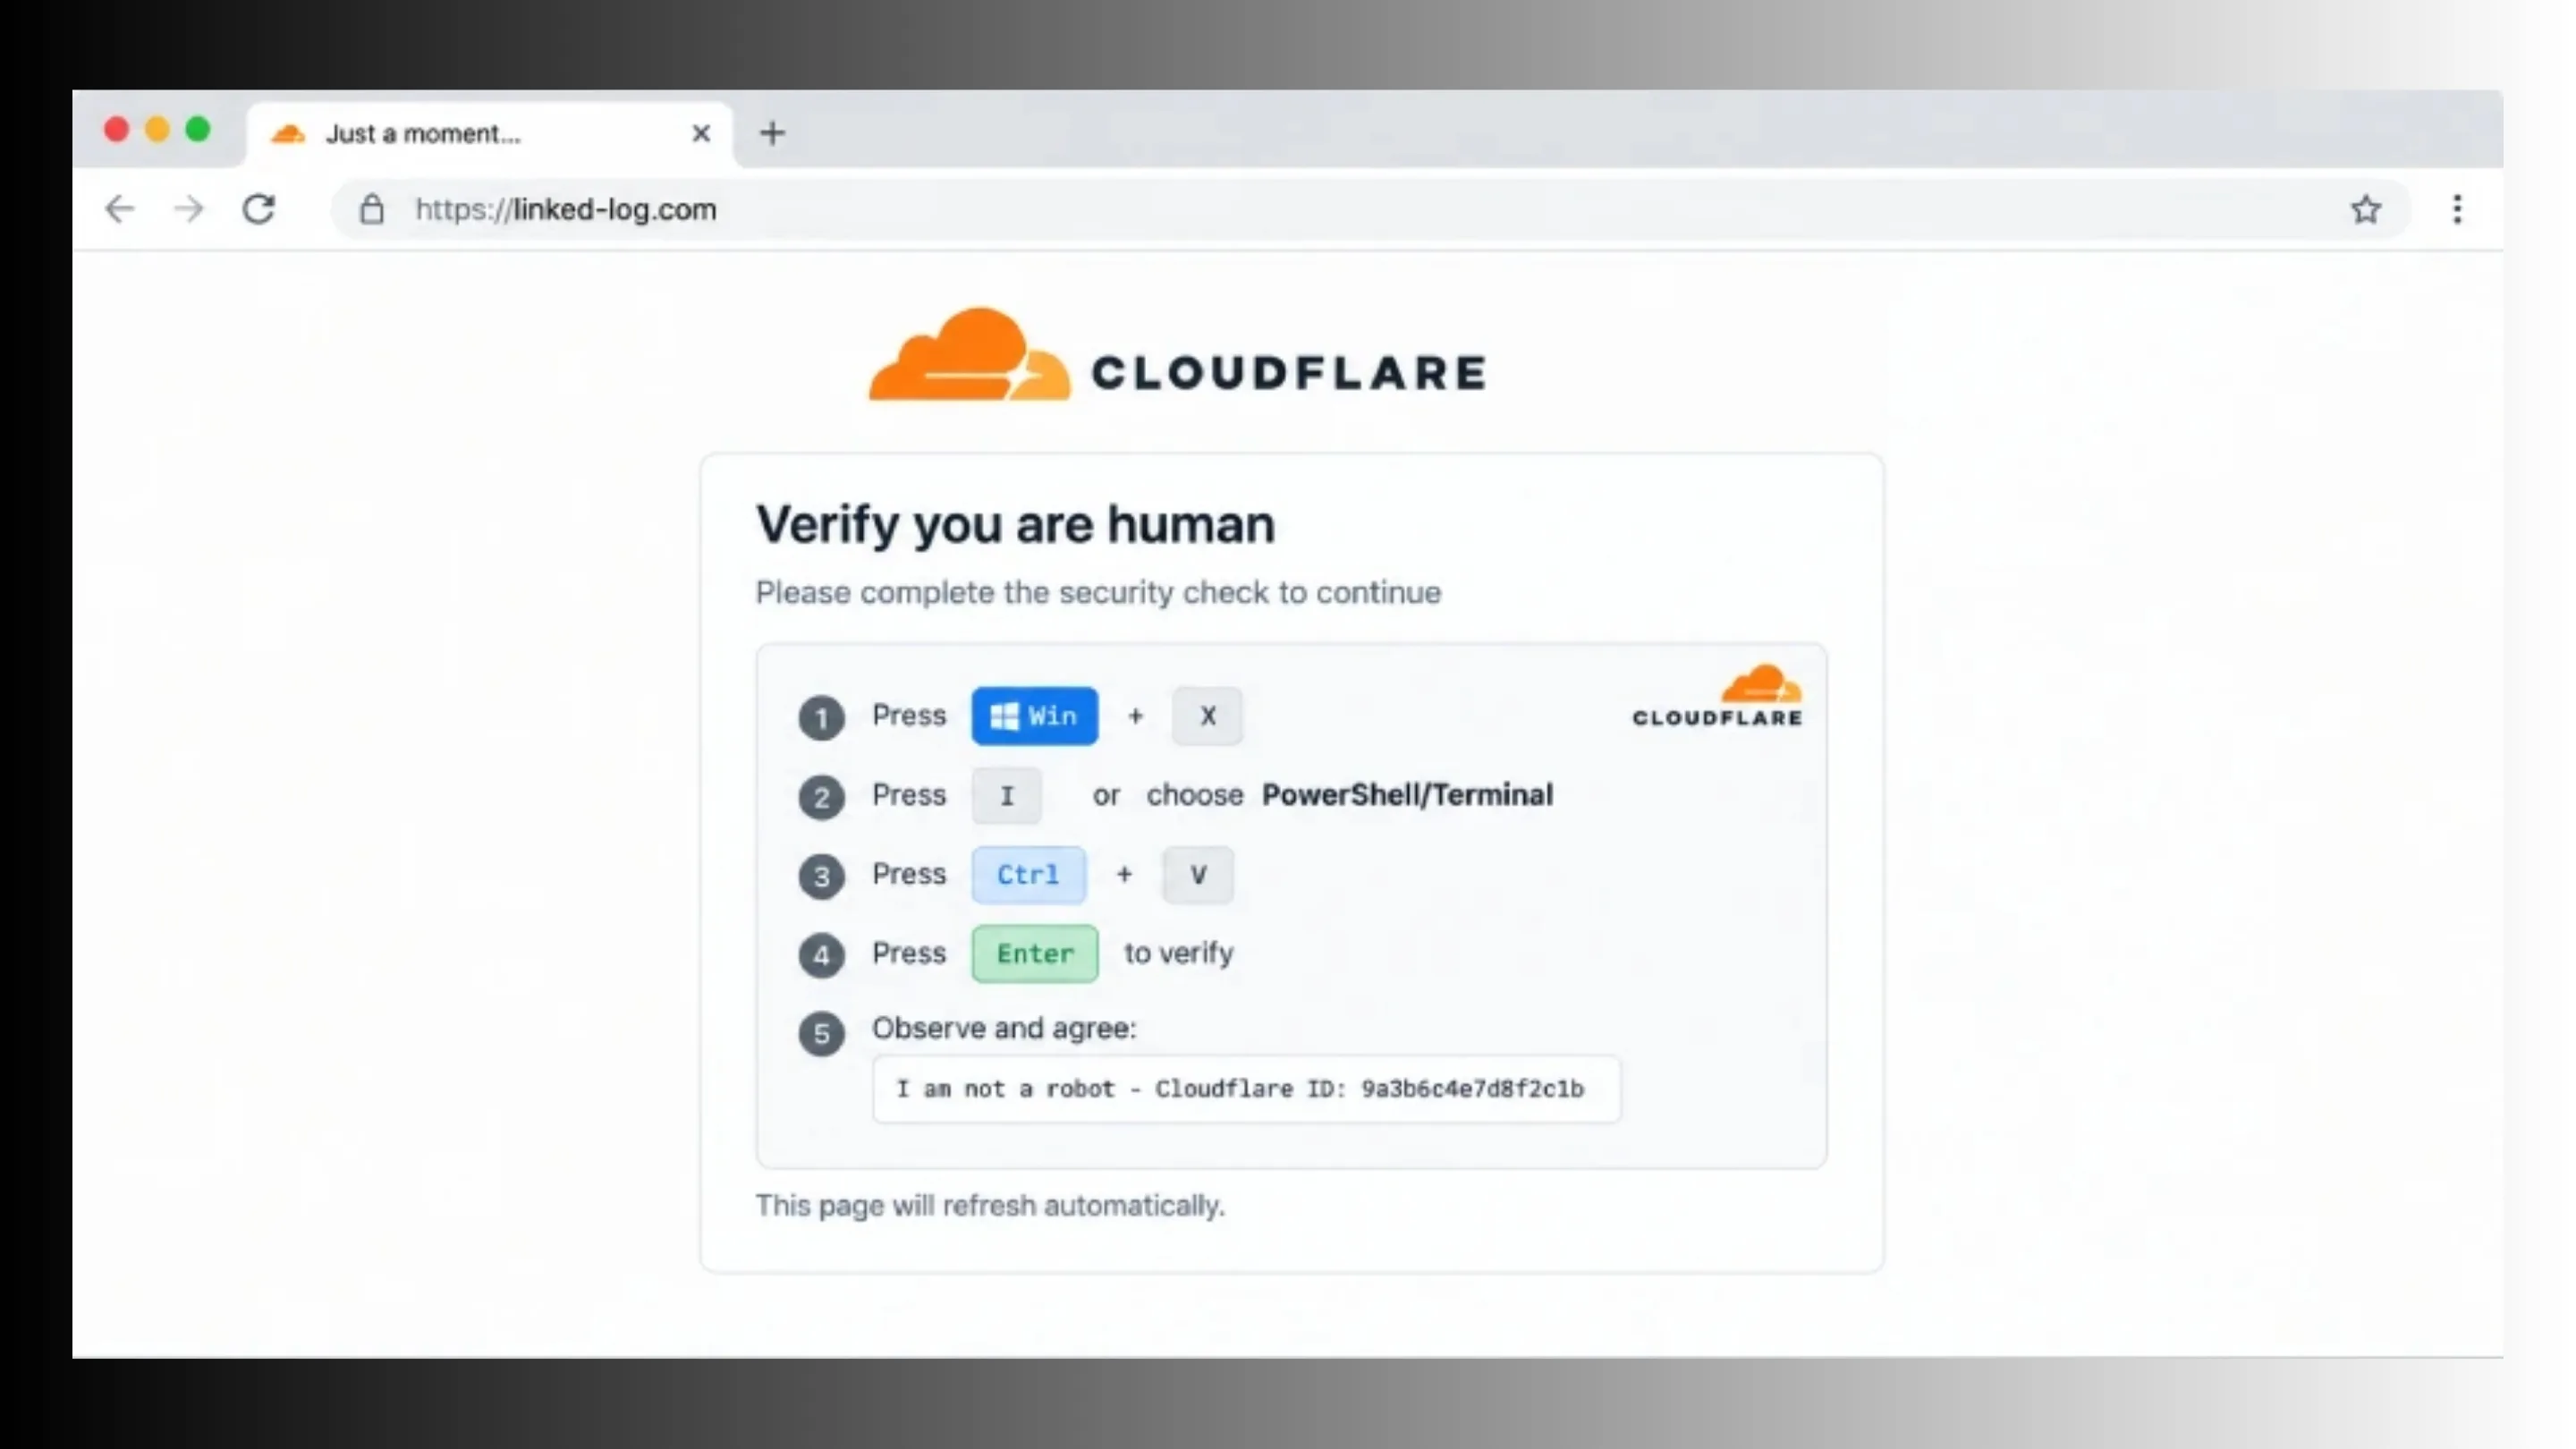Image resolution: width=2576 pixels, height=1449 pixels.
Task: Click the V key in step 3
Action: point(1198,875)
